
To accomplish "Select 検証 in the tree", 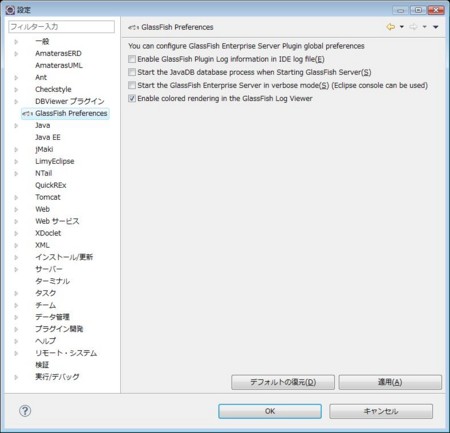I will click(x=42, y=365).
